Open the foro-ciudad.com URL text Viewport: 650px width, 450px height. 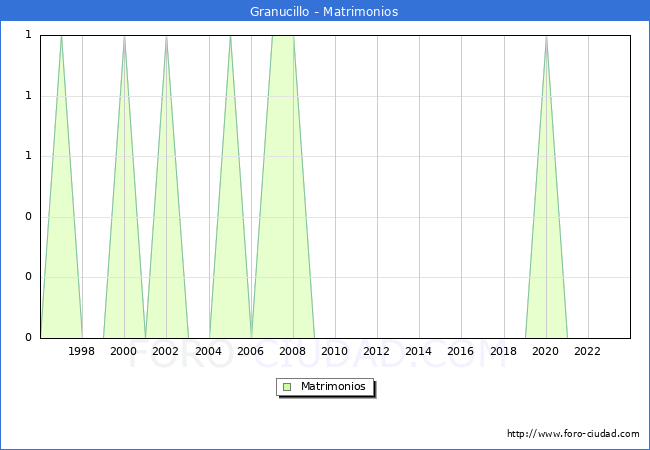click(x=573, y=433)
